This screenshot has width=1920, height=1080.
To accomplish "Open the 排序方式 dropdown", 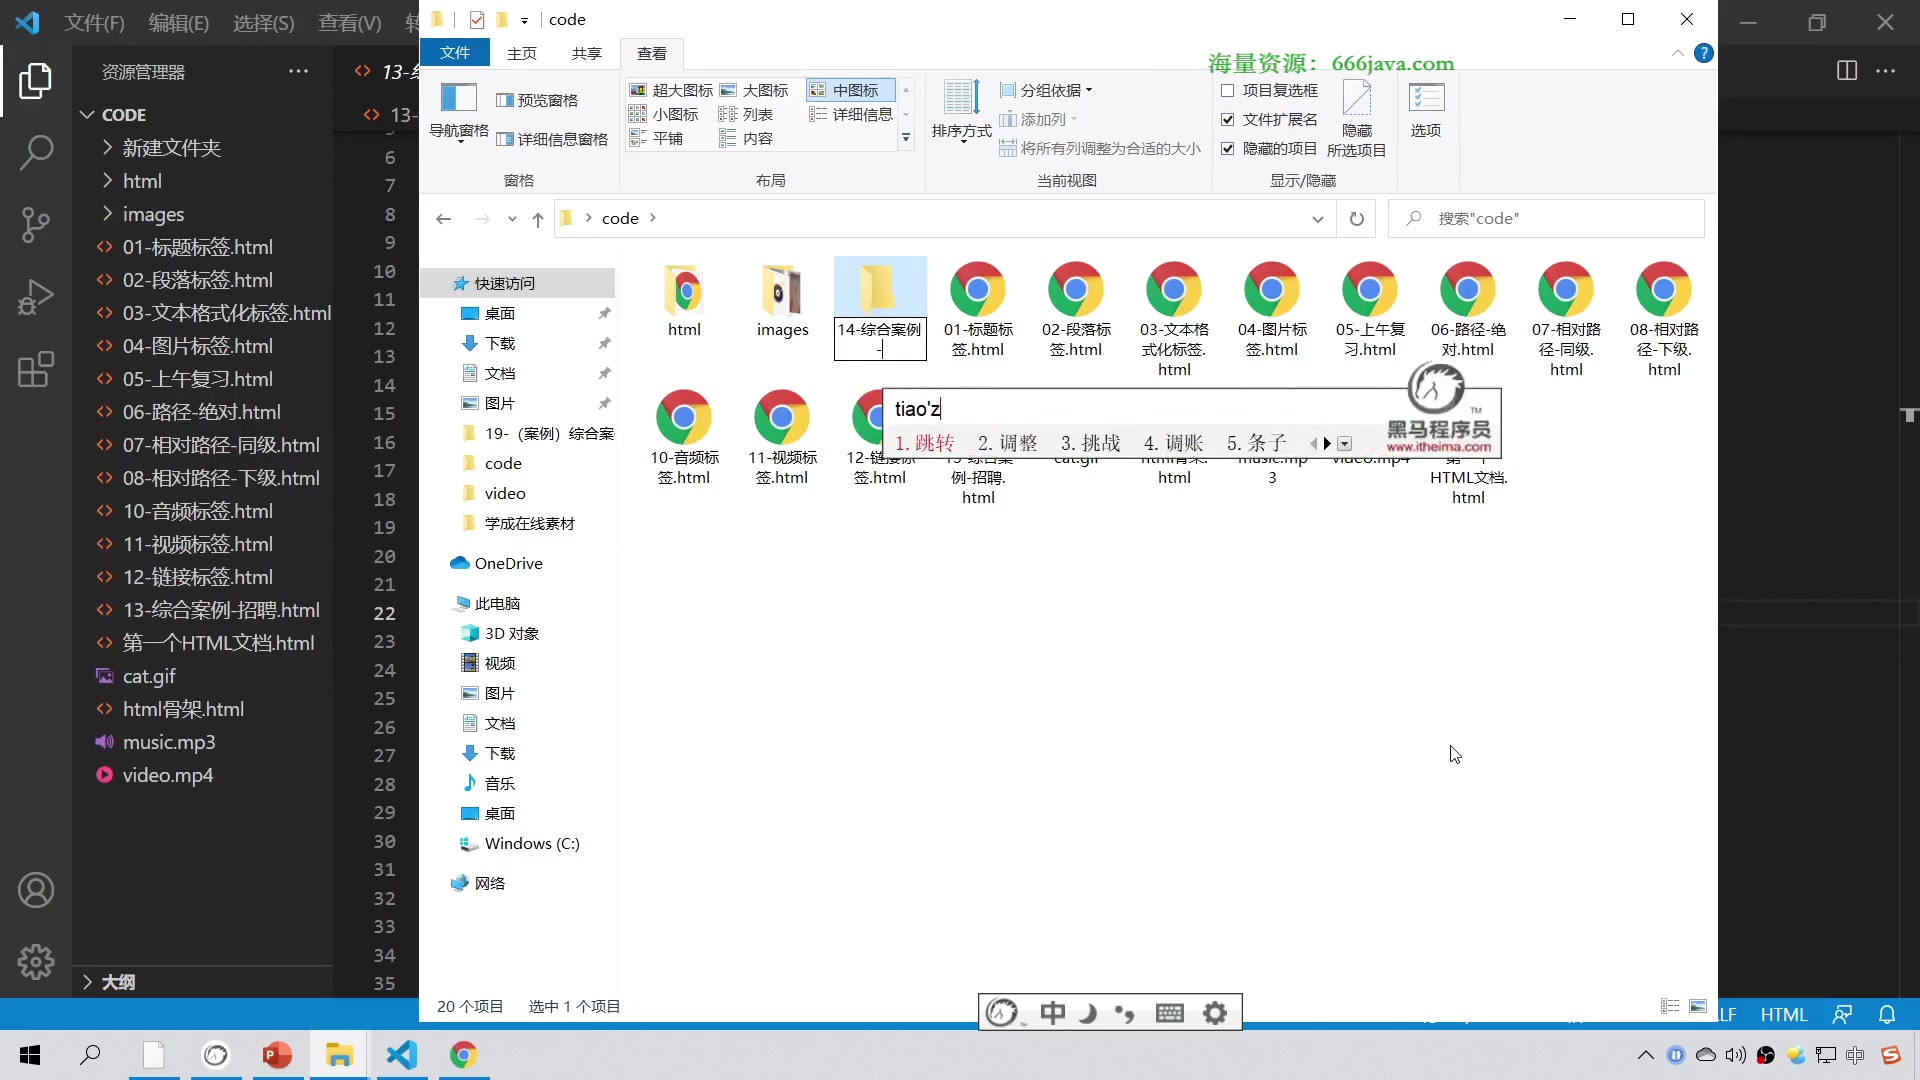I will point(960,115).
